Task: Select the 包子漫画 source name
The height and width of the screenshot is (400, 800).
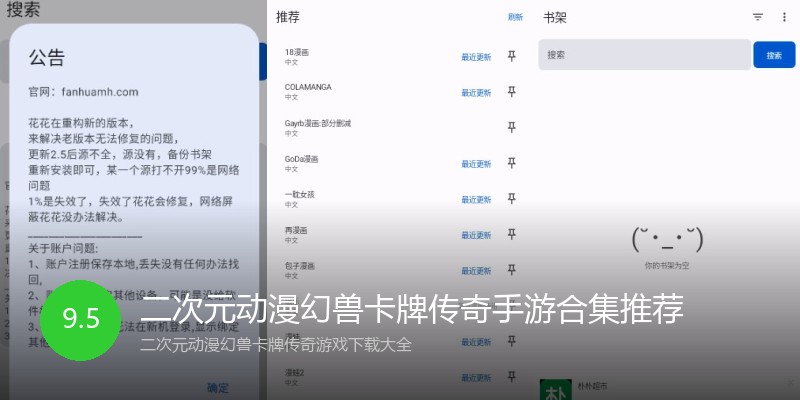Action: (299, 266)
